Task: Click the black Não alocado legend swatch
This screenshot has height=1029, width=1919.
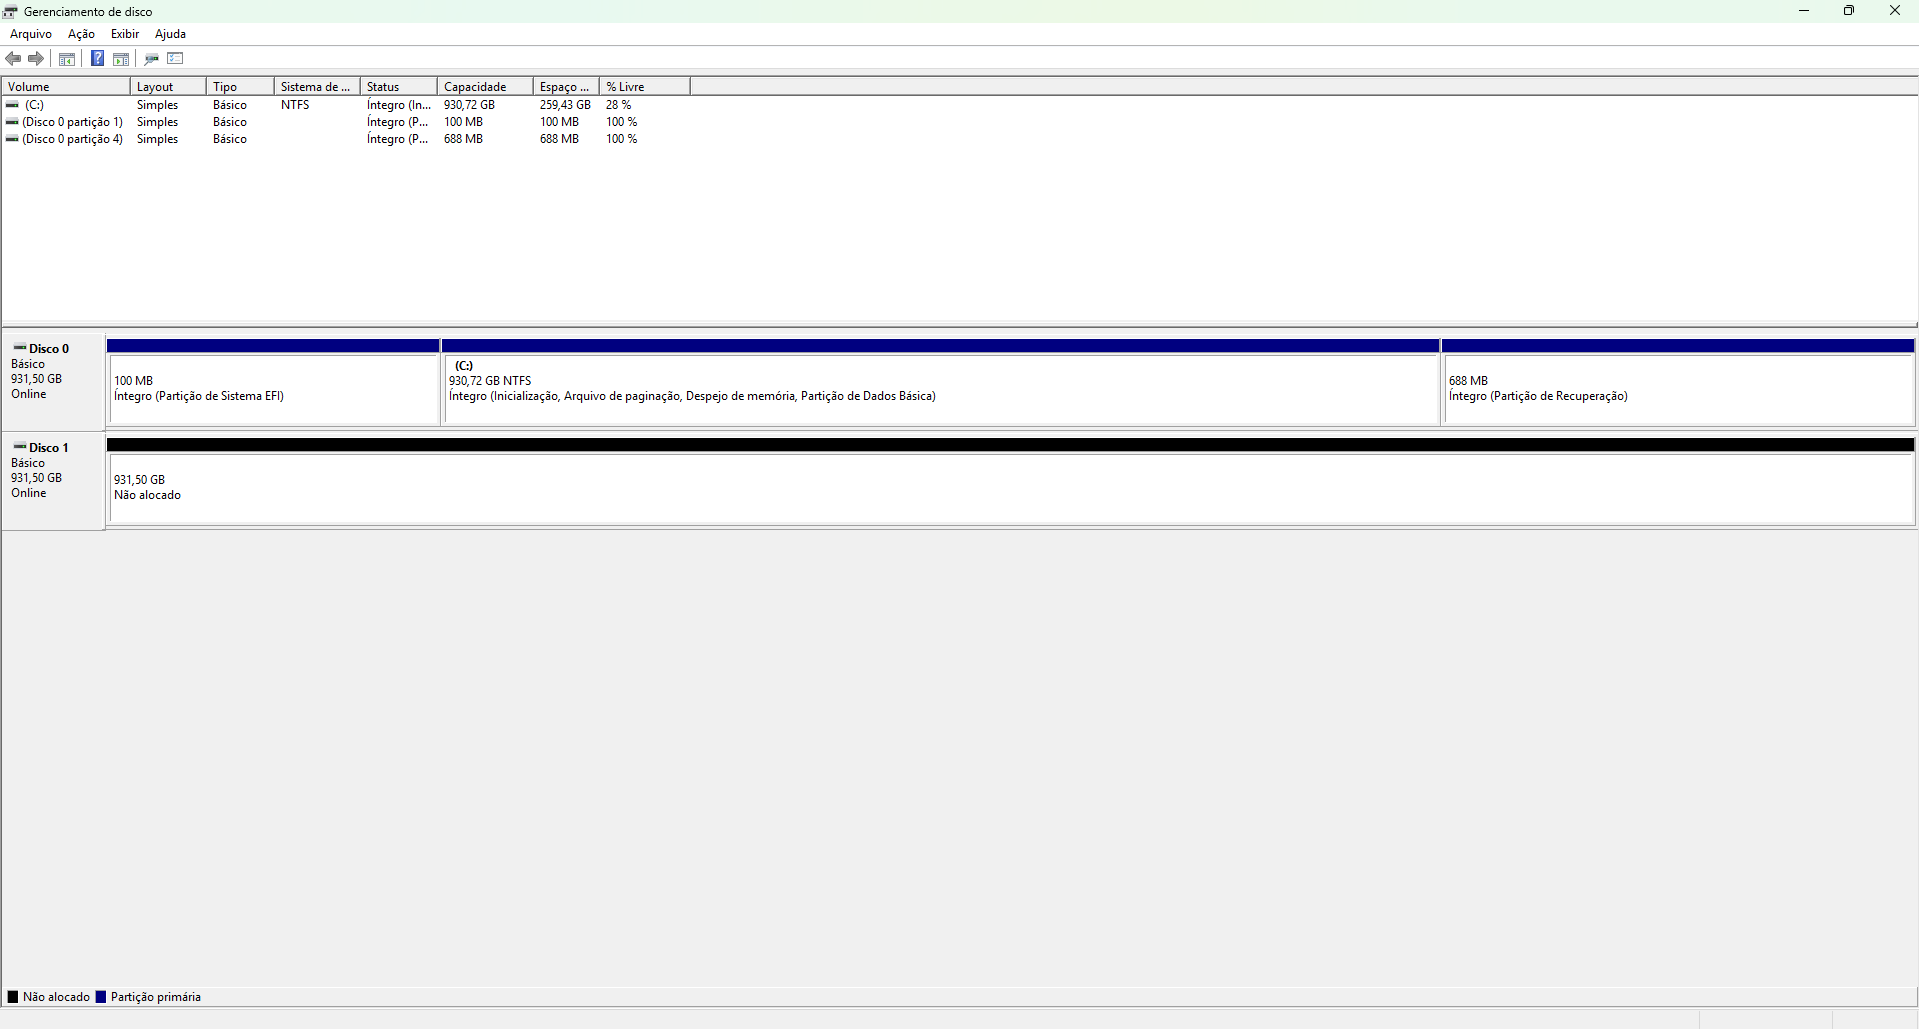Action: point(13,997)
